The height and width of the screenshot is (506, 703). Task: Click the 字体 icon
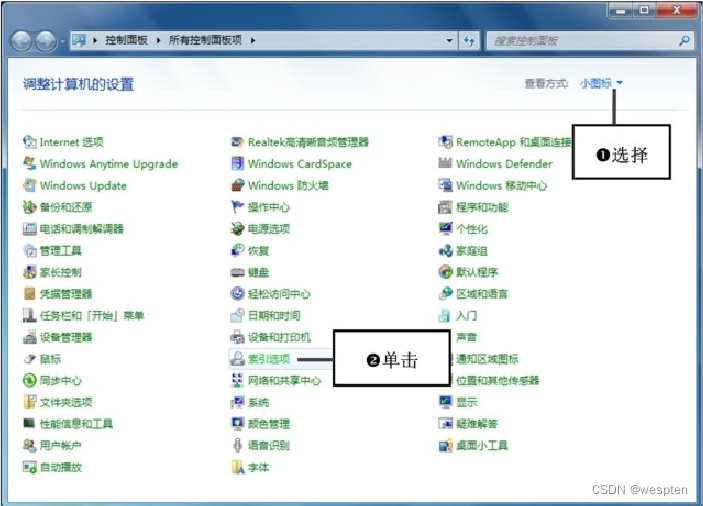coord(237,467)
